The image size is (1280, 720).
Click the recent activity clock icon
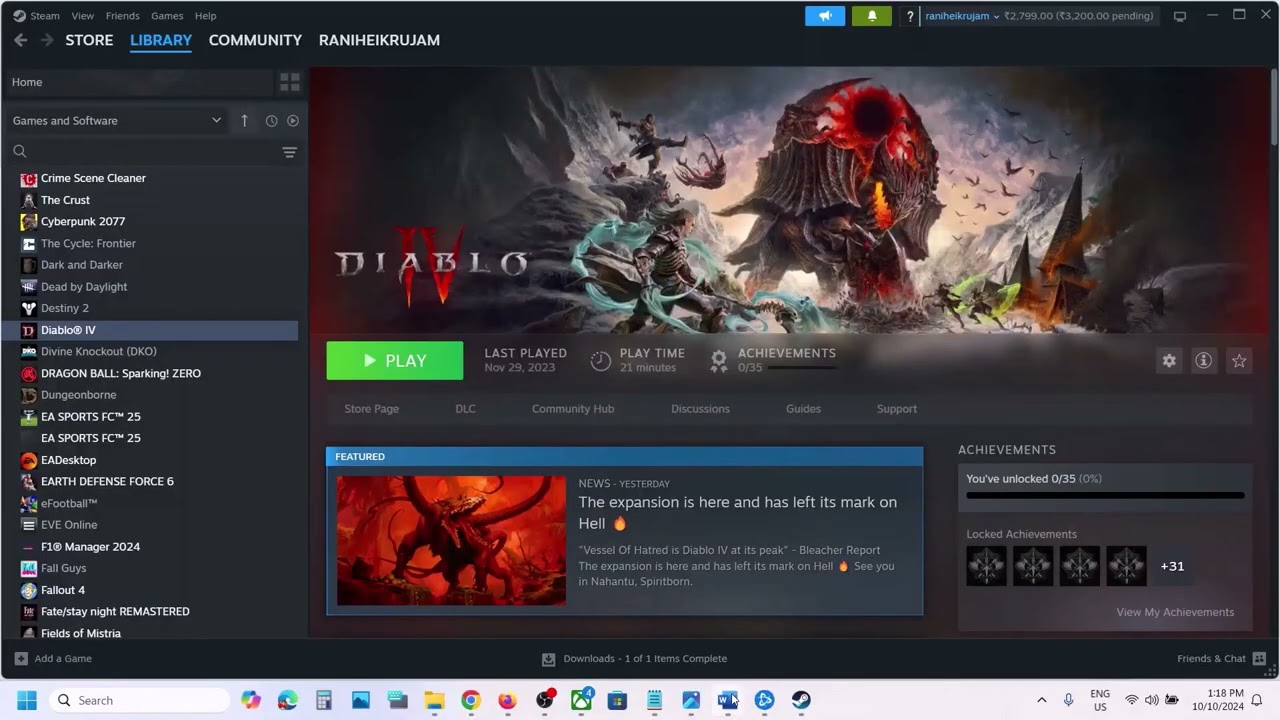click(271, 120)
